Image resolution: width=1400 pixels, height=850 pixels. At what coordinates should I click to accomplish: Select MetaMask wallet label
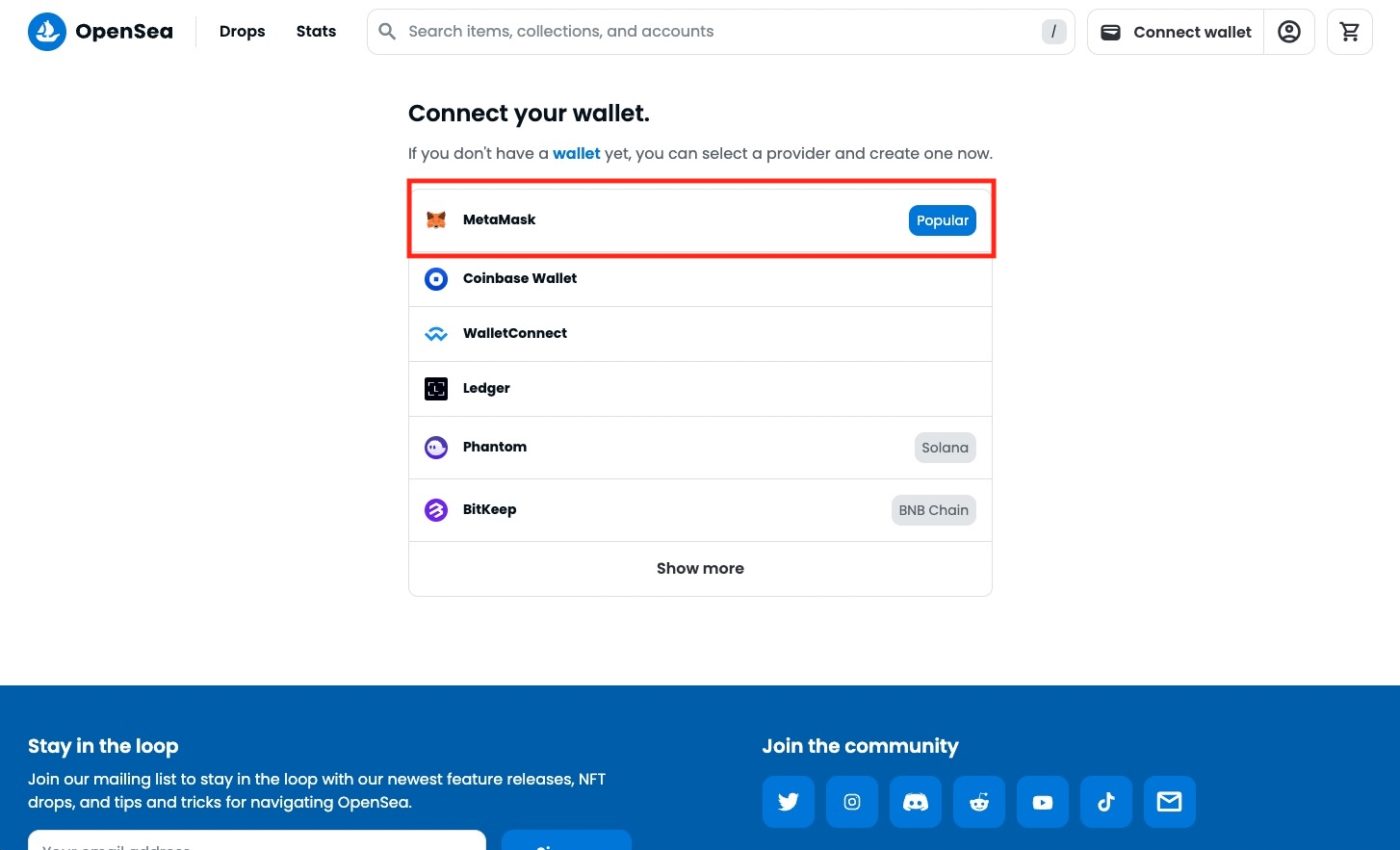(x=499, y=220)
